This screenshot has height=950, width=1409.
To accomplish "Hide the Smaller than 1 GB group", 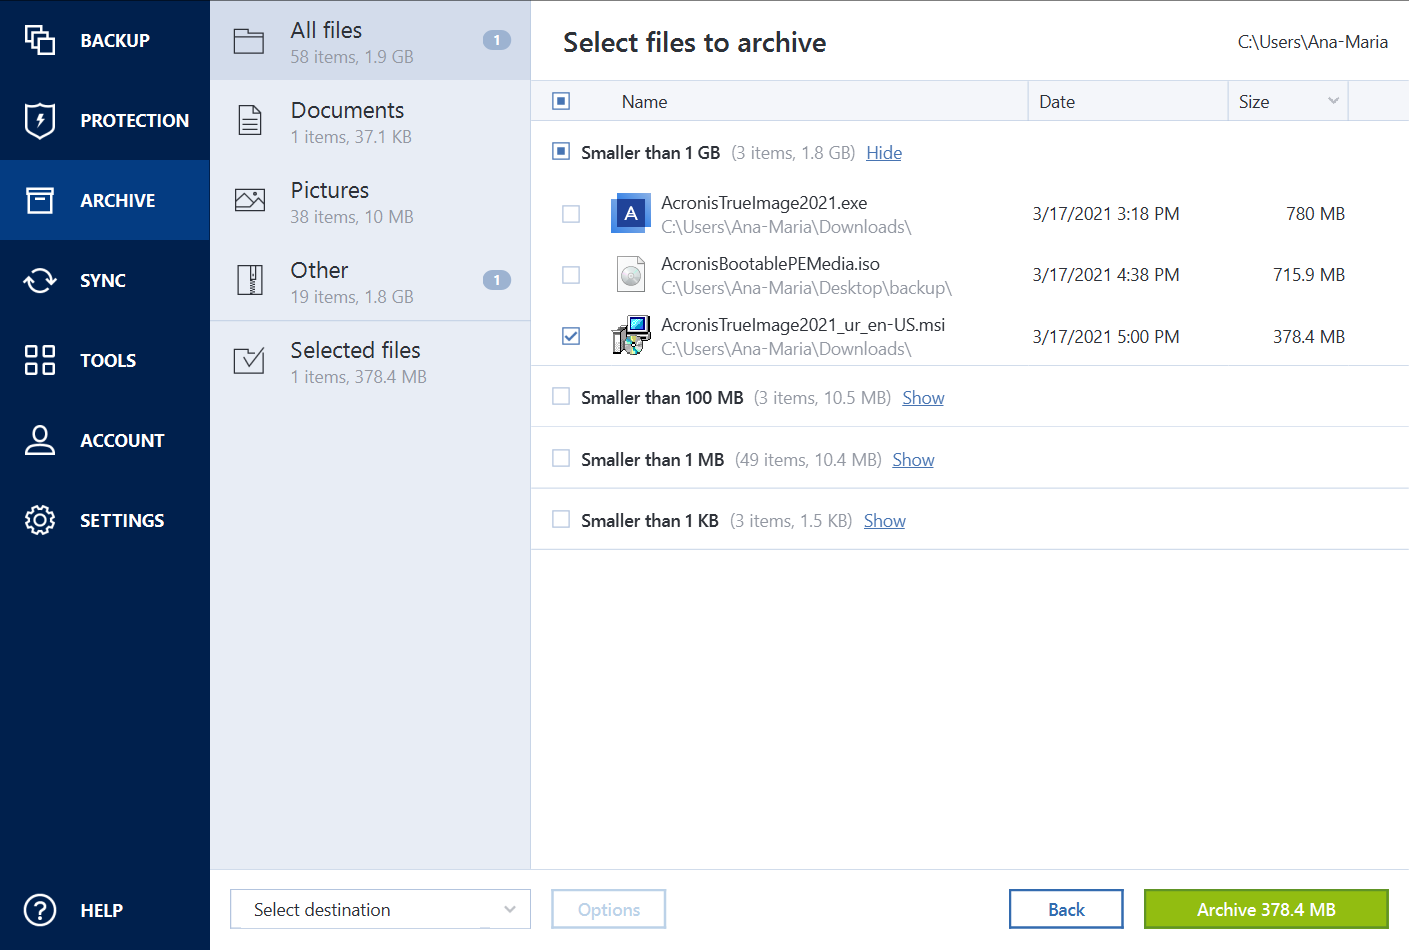I will click(x=884, y=153).
